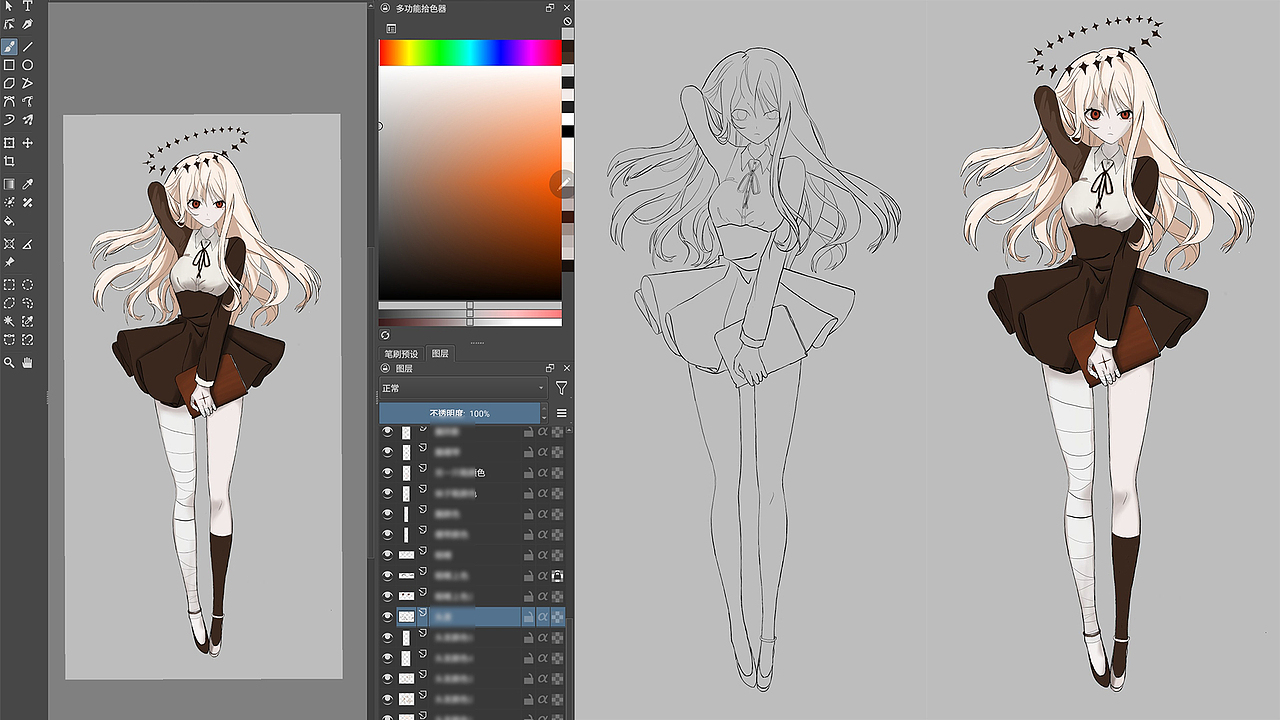Screen dimensions: 1280x720
Task: Select the Transform tool
Action: pos(9,143)
